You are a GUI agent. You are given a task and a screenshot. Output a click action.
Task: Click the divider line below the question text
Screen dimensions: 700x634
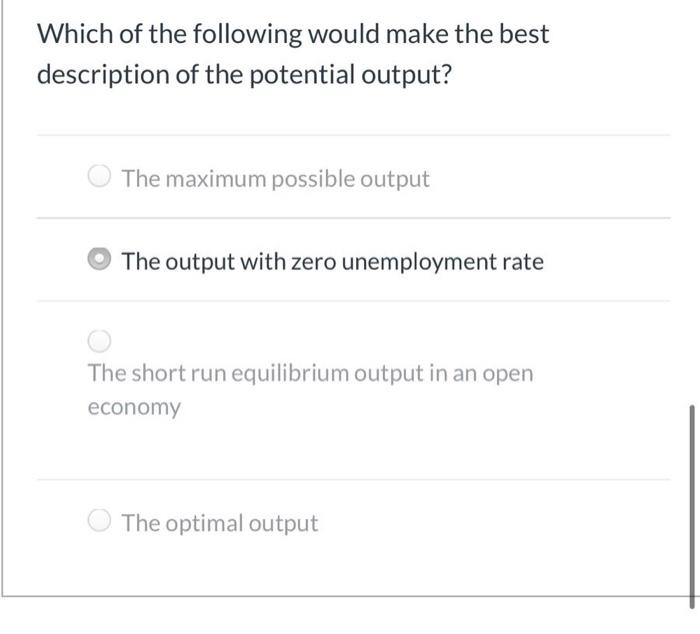pyautogui.click(x=352, y=135)
